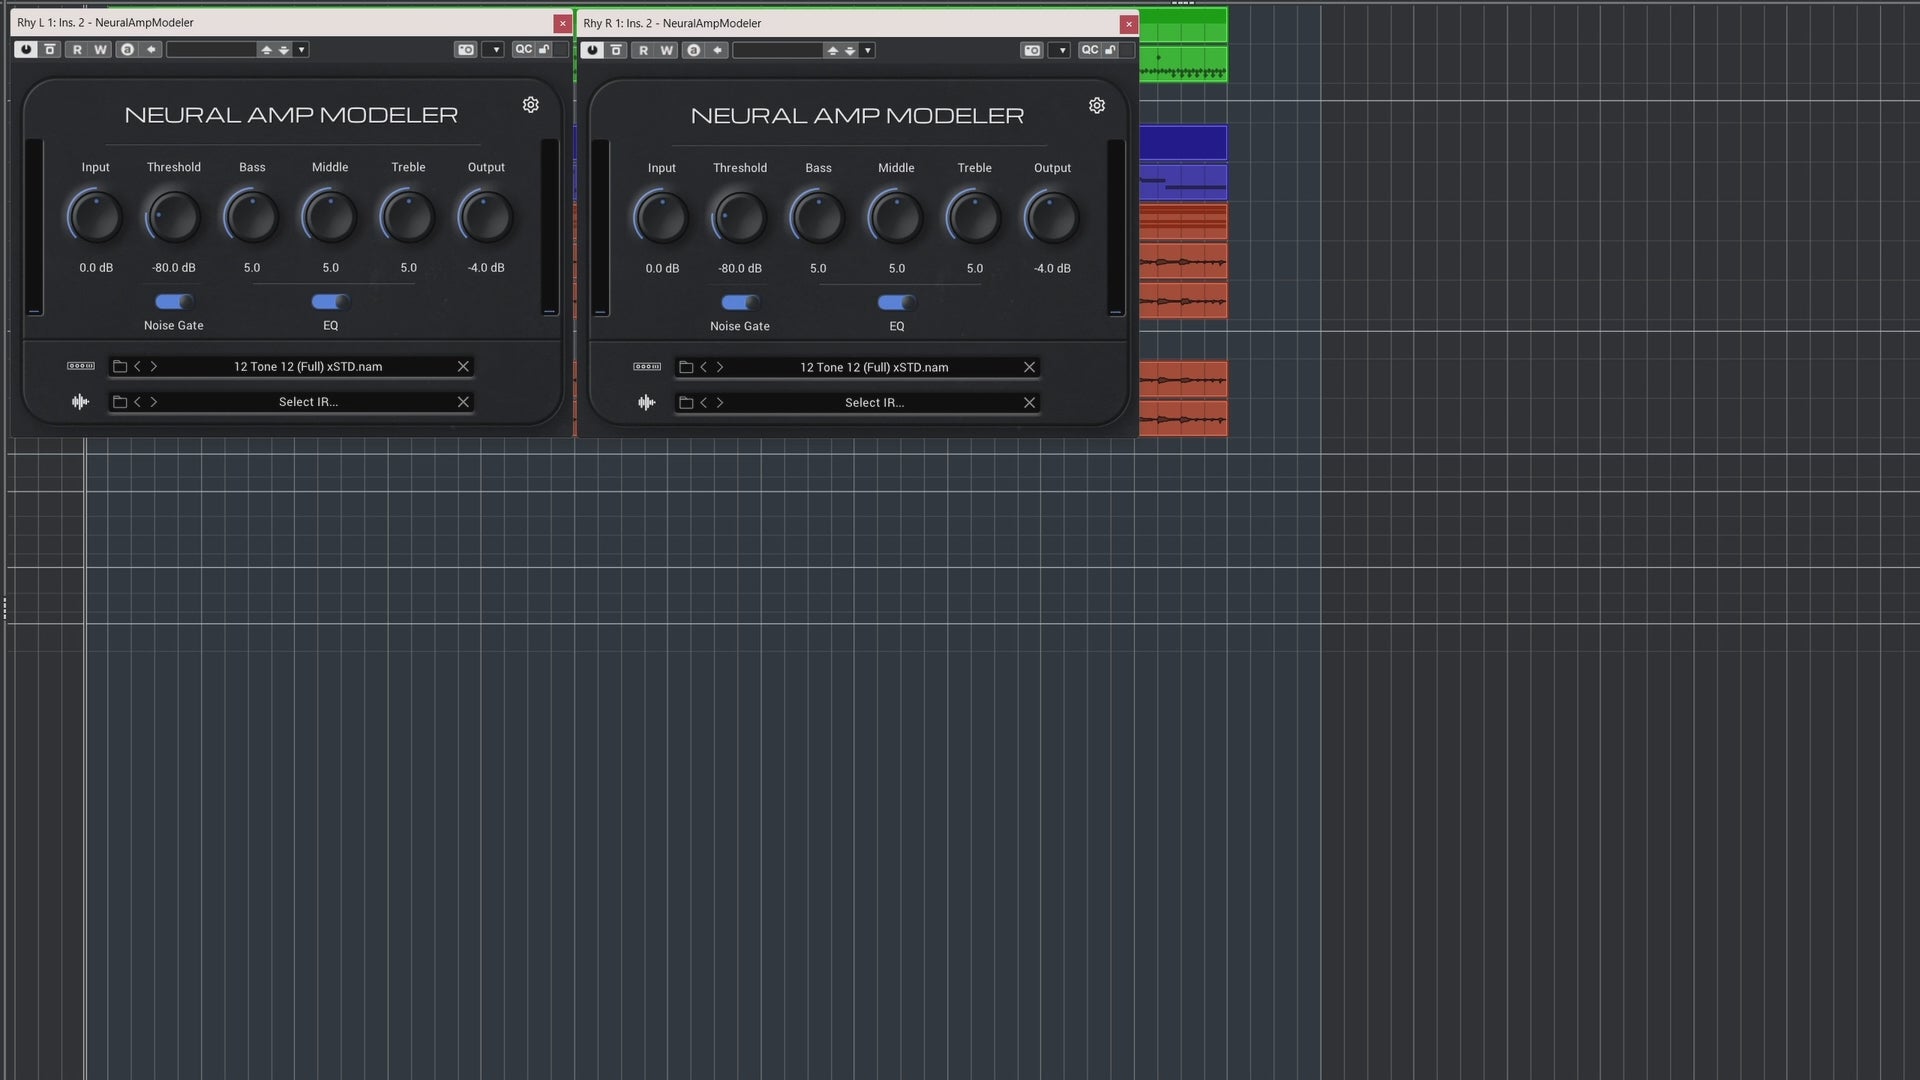Viewport: 1920px width, 1080px height.
Task: Toggle Noise Gate switch in Rhy L plugin
Action: [x=174, y=302]
